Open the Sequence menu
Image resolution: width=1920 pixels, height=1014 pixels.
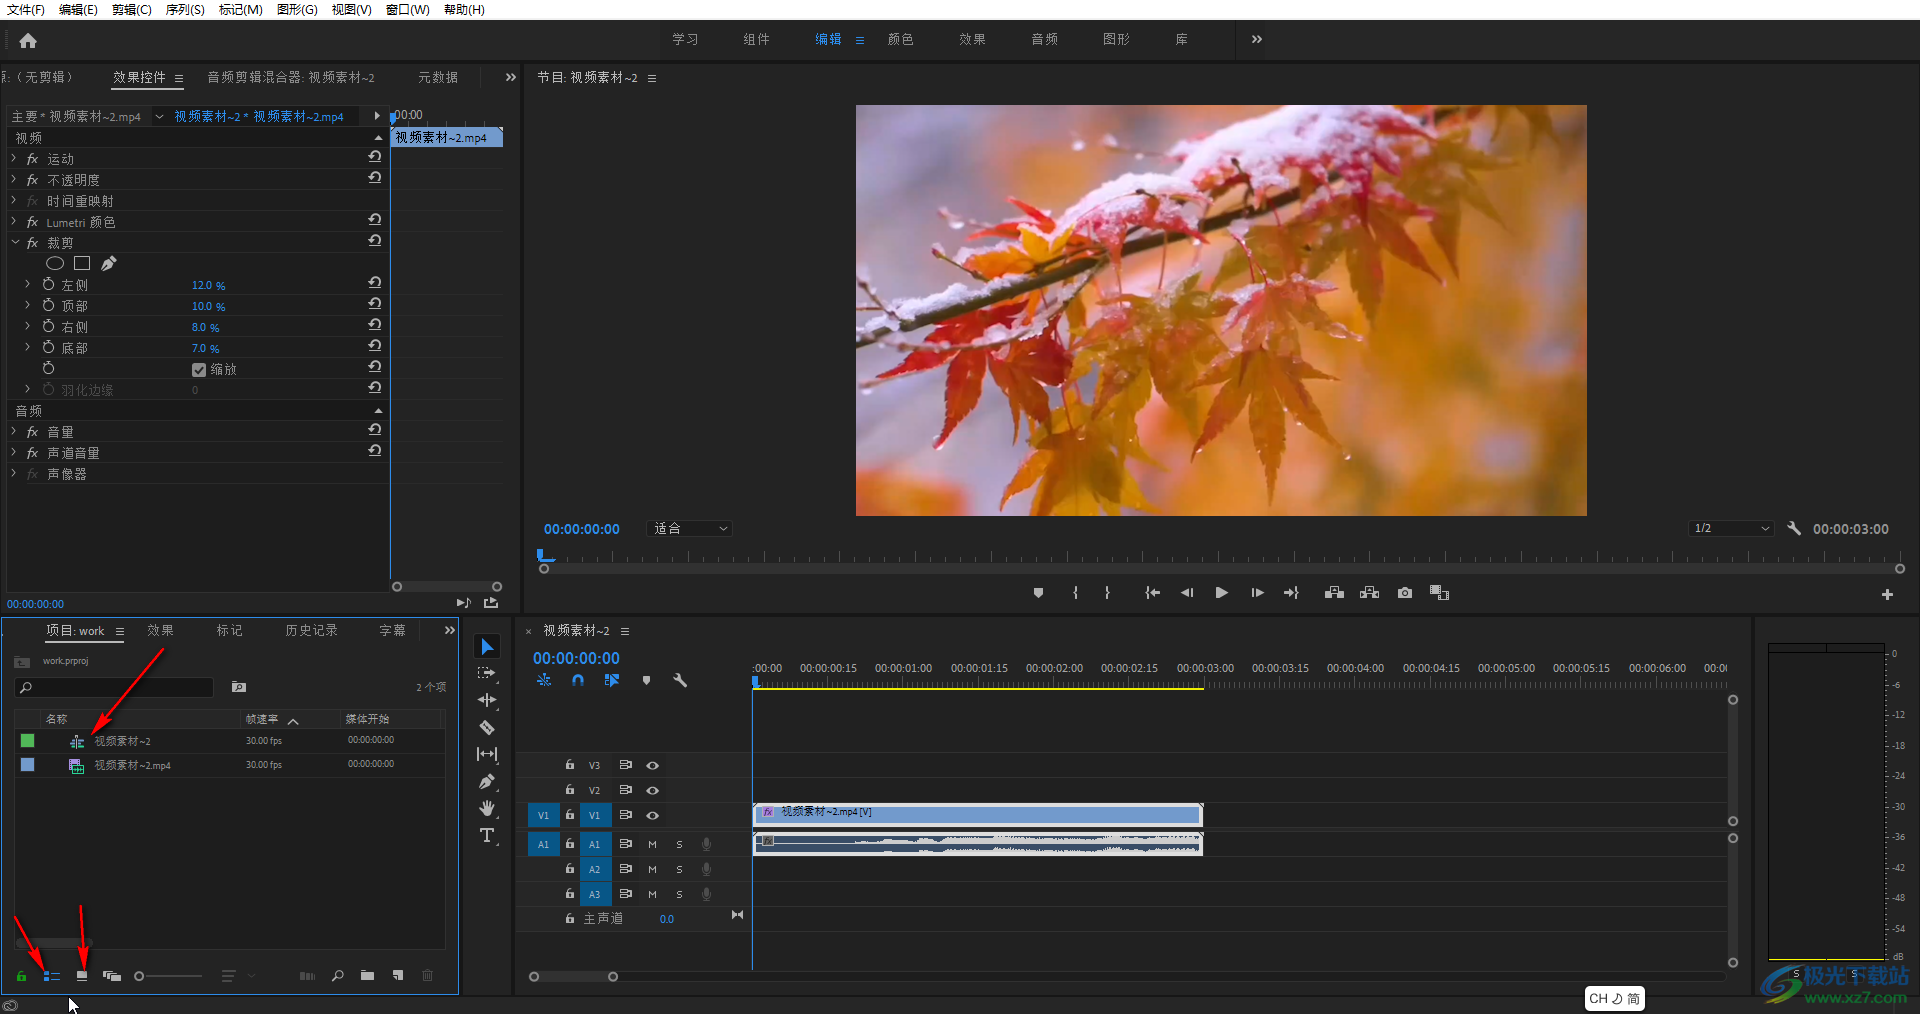tap(184, 9)
